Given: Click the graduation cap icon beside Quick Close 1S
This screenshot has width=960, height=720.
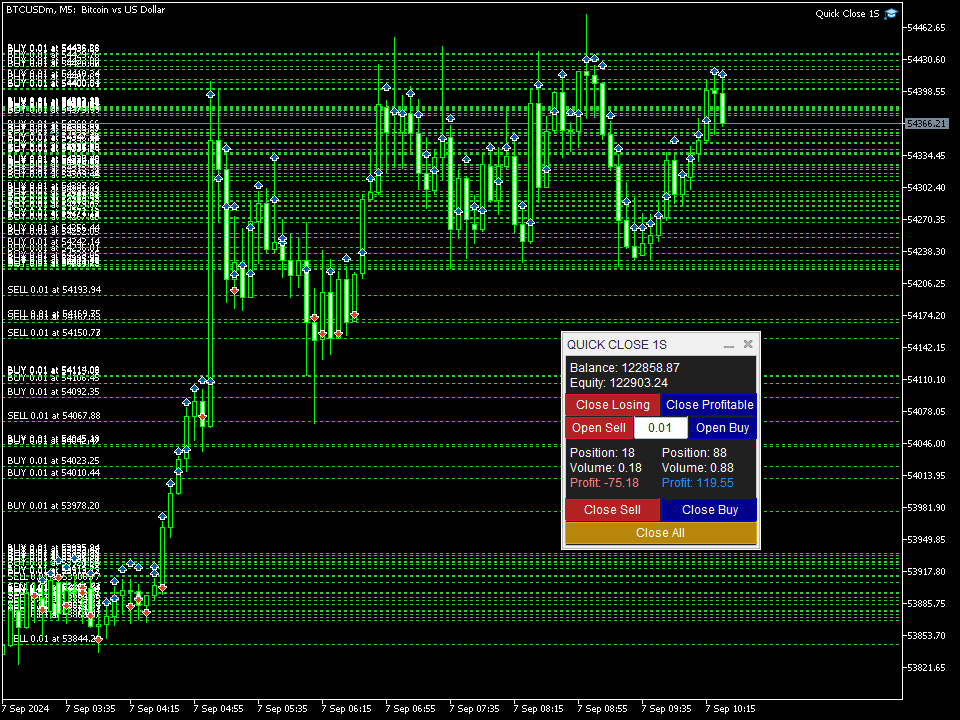Looking at the screenshot, I should pos(889,13).
